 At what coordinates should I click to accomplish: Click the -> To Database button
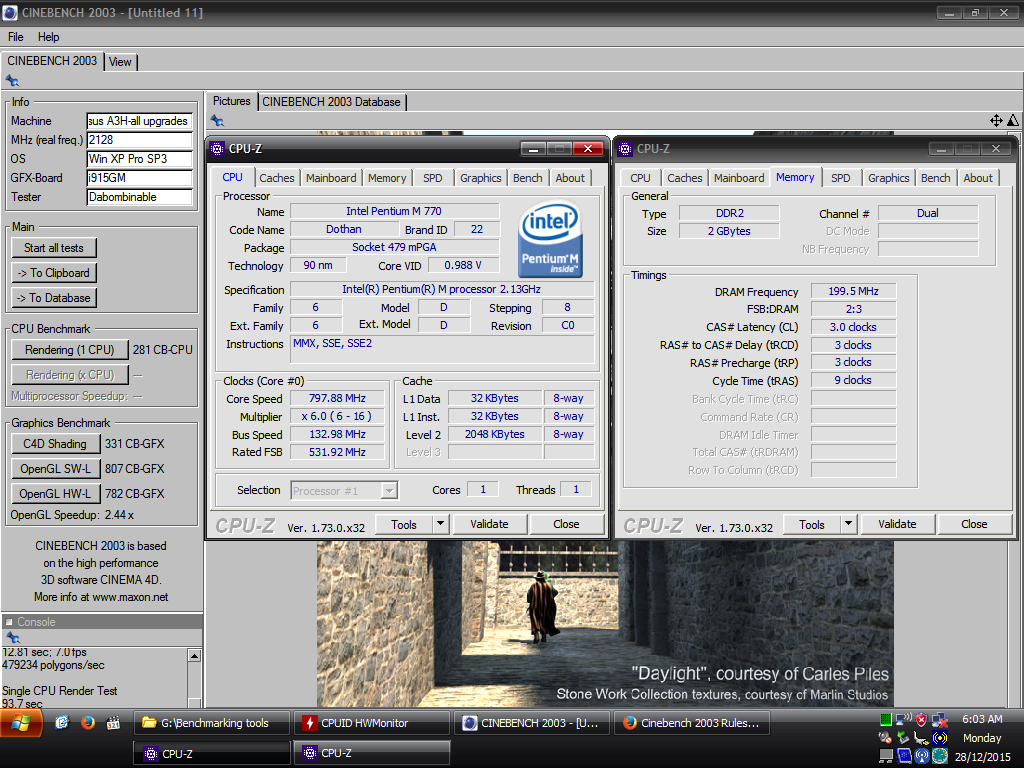point(54,298)
